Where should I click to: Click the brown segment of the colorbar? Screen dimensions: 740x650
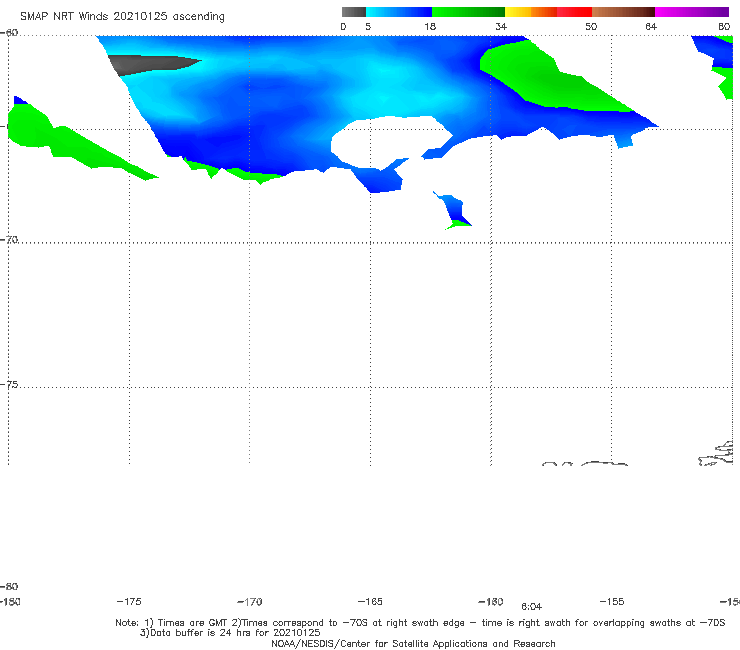[623, 12]
